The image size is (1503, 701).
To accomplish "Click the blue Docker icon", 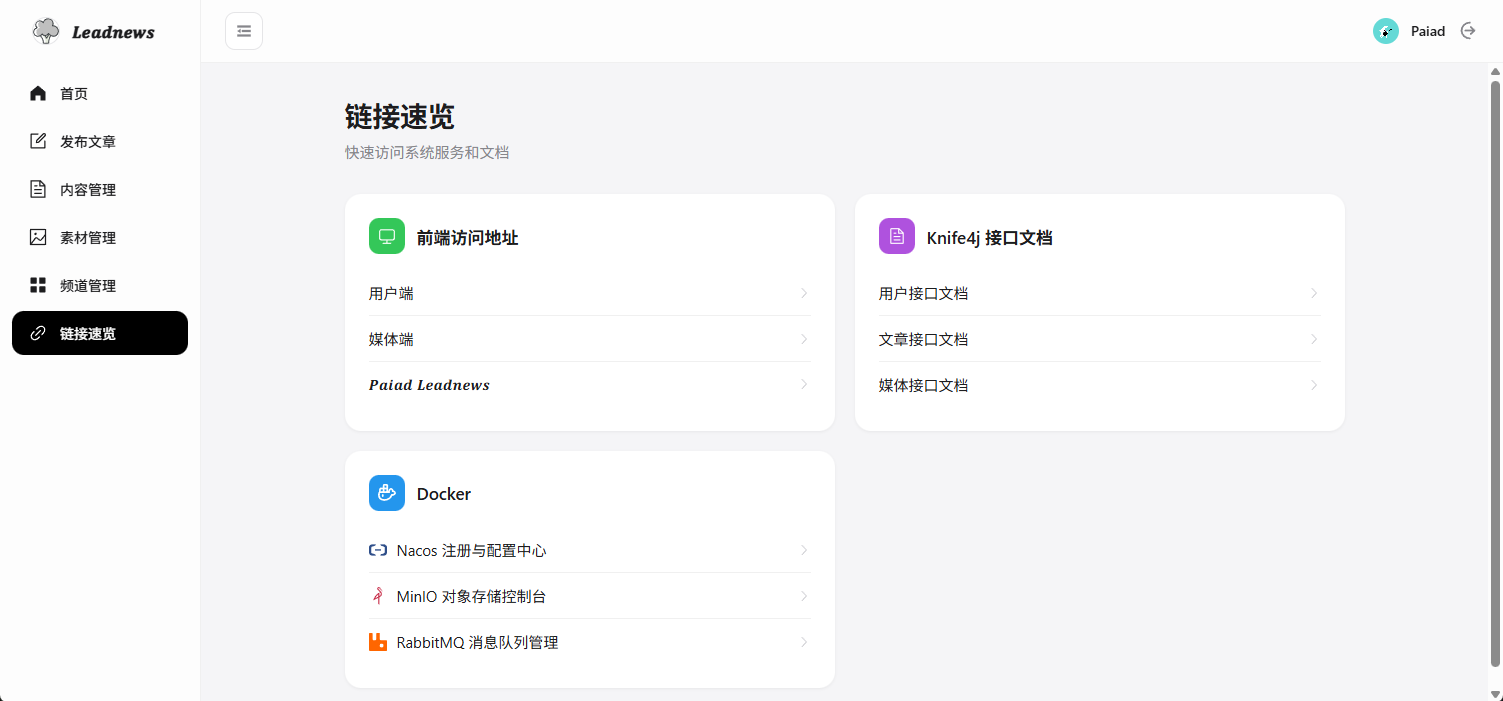I will tap(387, 493).
